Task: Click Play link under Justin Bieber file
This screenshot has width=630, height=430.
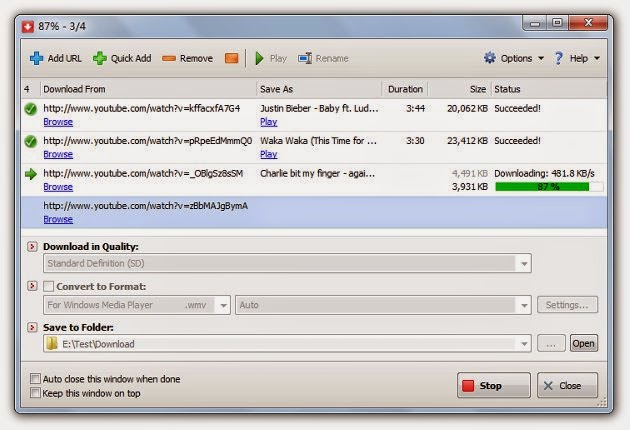Action: coord(269,122)
